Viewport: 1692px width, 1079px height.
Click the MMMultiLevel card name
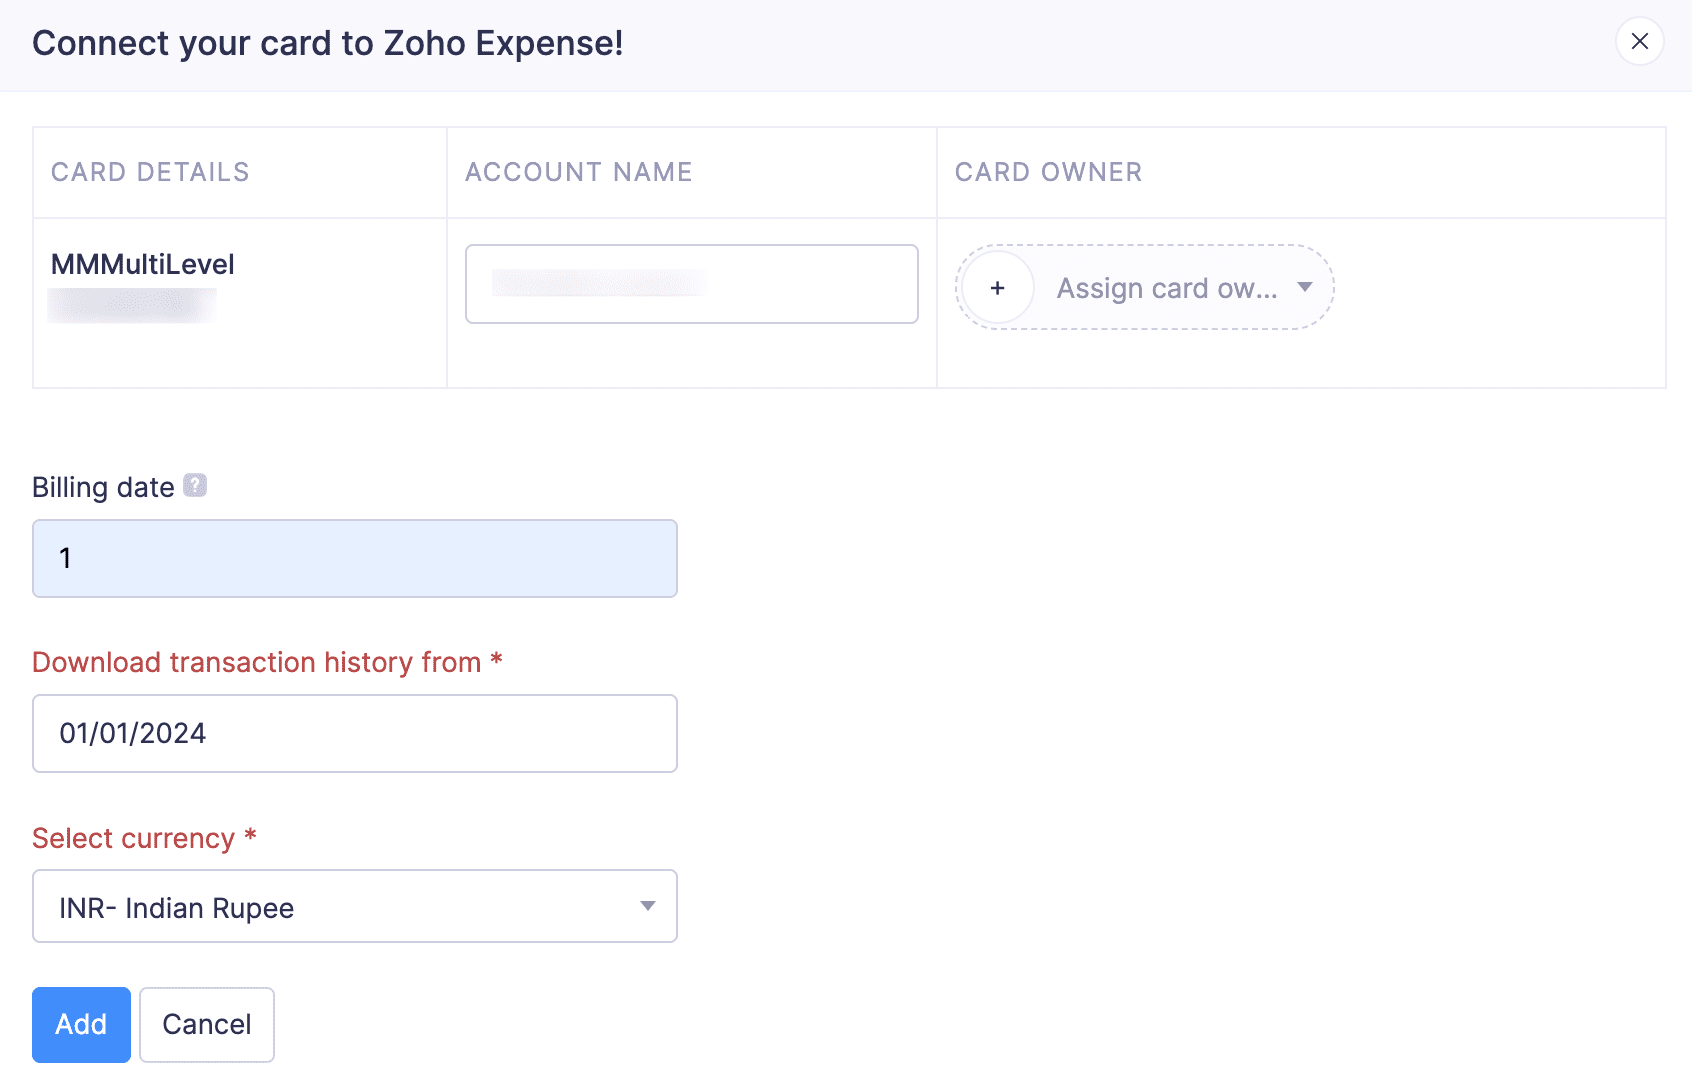coord(142,263)
